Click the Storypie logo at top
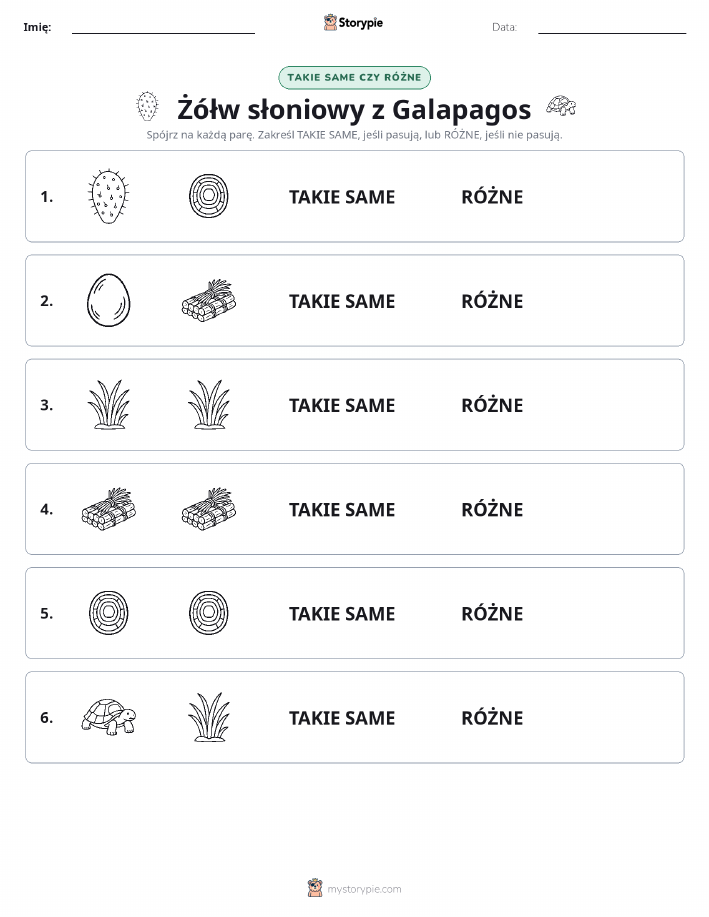The height and width of the screenshot is (917, 709). (353, 23)
